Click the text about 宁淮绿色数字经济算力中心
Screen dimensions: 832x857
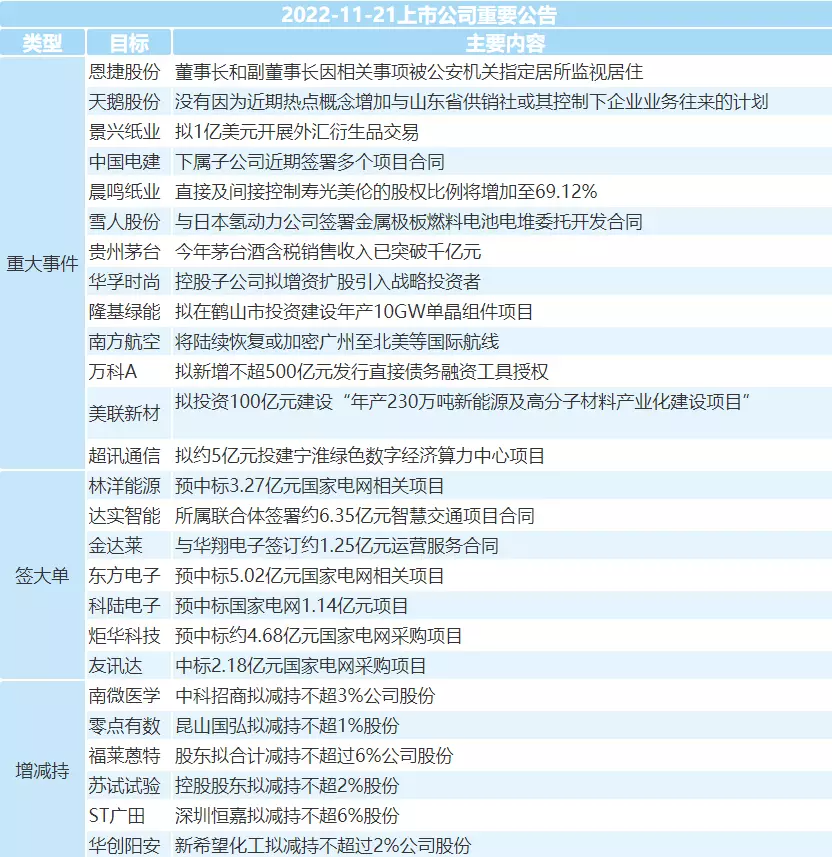(x=360, y=456)
